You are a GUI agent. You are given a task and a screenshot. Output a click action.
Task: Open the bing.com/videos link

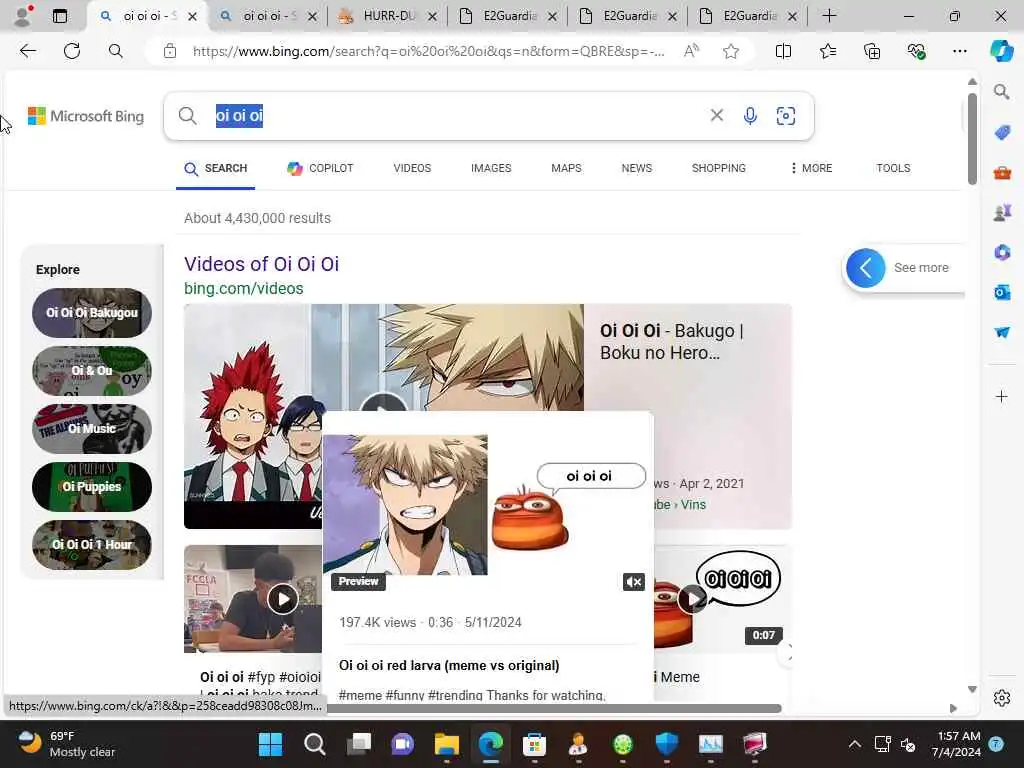point(244,288)
